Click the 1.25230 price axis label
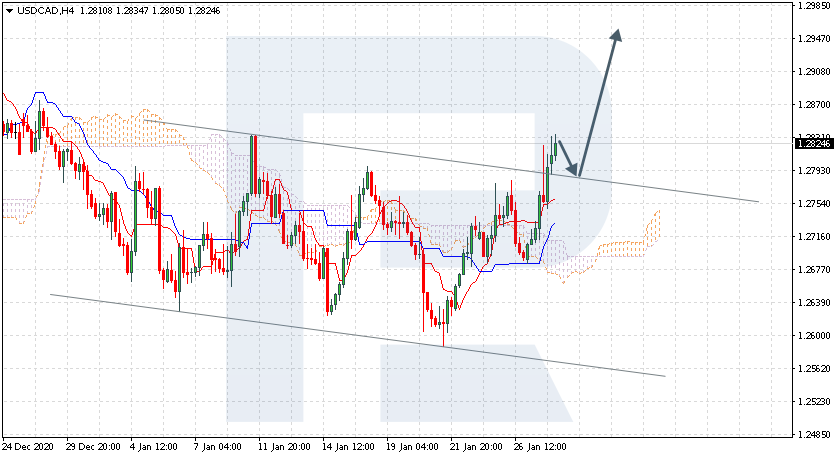The height and width of the screenshot is (458, 838). pyautogui.click(x=814, y=401)
